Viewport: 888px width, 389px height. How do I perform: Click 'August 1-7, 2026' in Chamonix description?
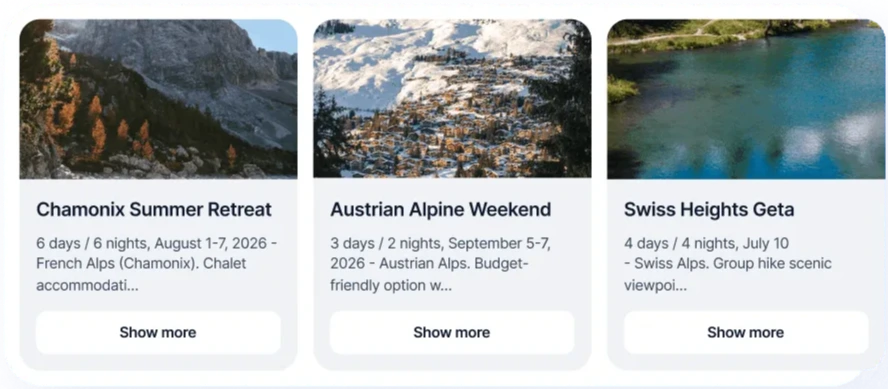(210, 243)
